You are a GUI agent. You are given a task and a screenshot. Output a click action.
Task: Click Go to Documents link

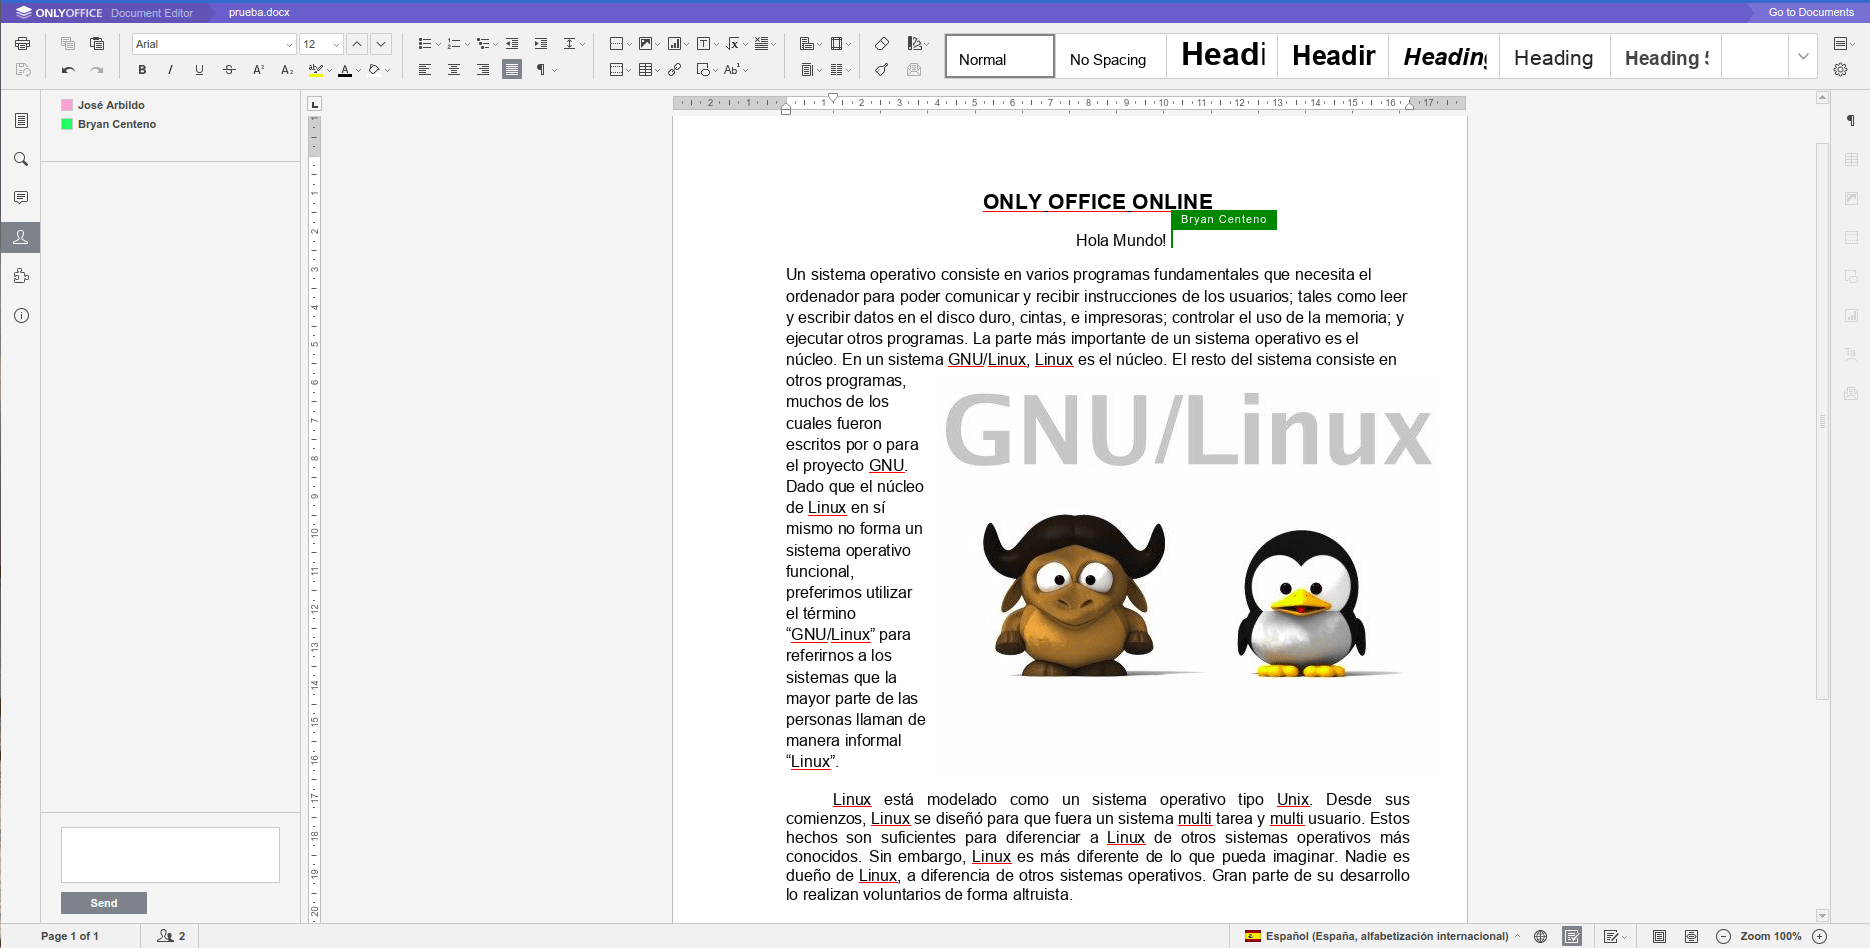(1811, 12)
